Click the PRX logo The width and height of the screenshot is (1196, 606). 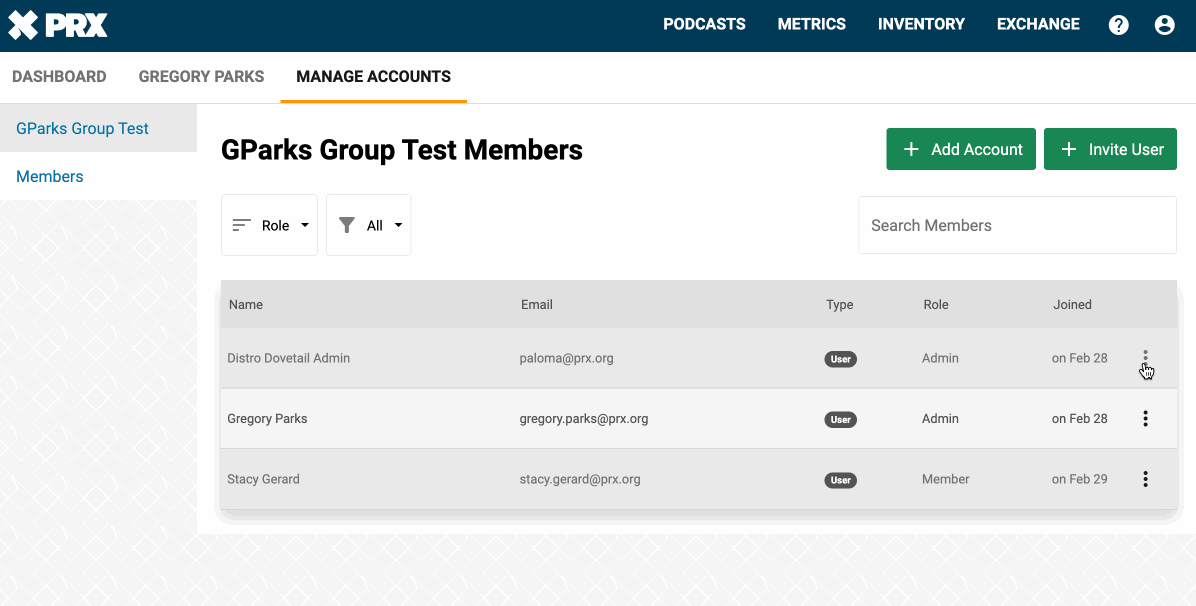[58, 25]
